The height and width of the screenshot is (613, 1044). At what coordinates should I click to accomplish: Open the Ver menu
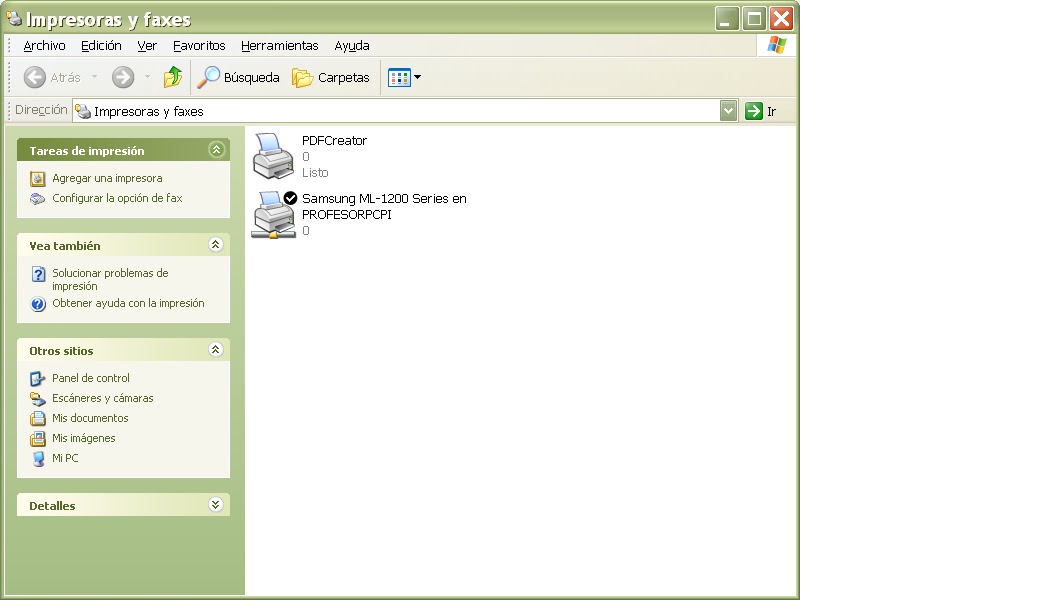(147, 45)
